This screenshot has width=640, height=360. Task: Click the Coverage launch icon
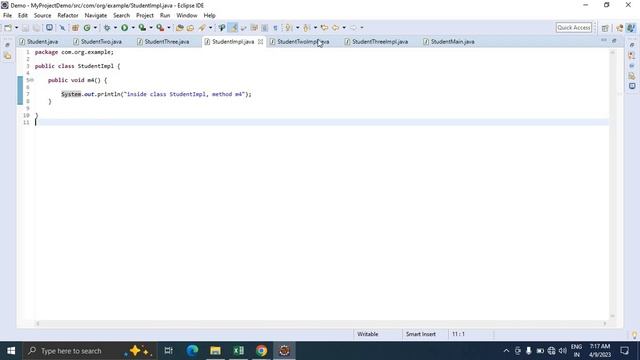(142, 28)
